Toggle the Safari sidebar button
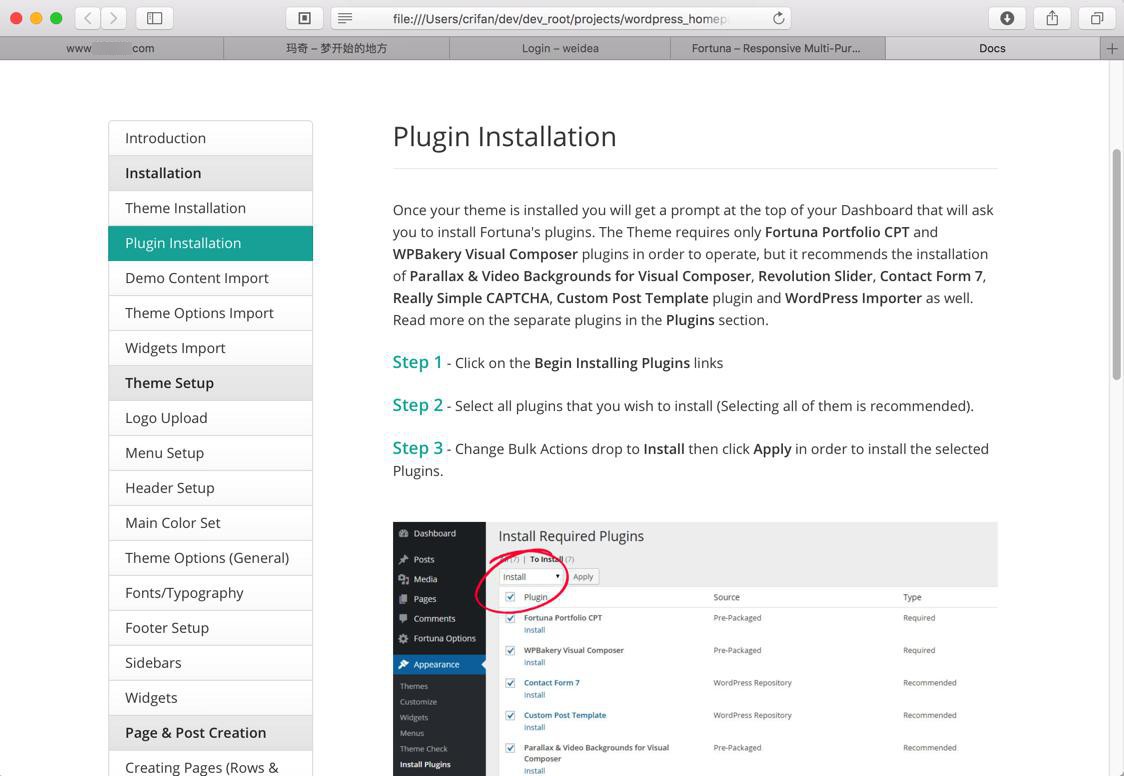 click(x=154, y=18)
